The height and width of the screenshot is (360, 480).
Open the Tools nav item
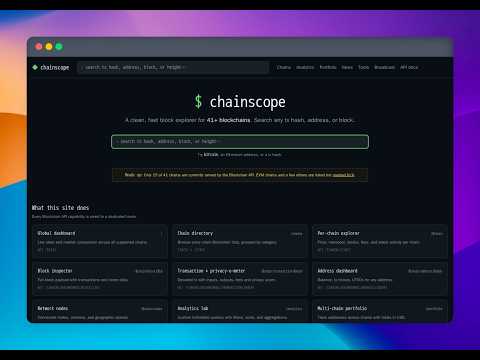(364, 67)
